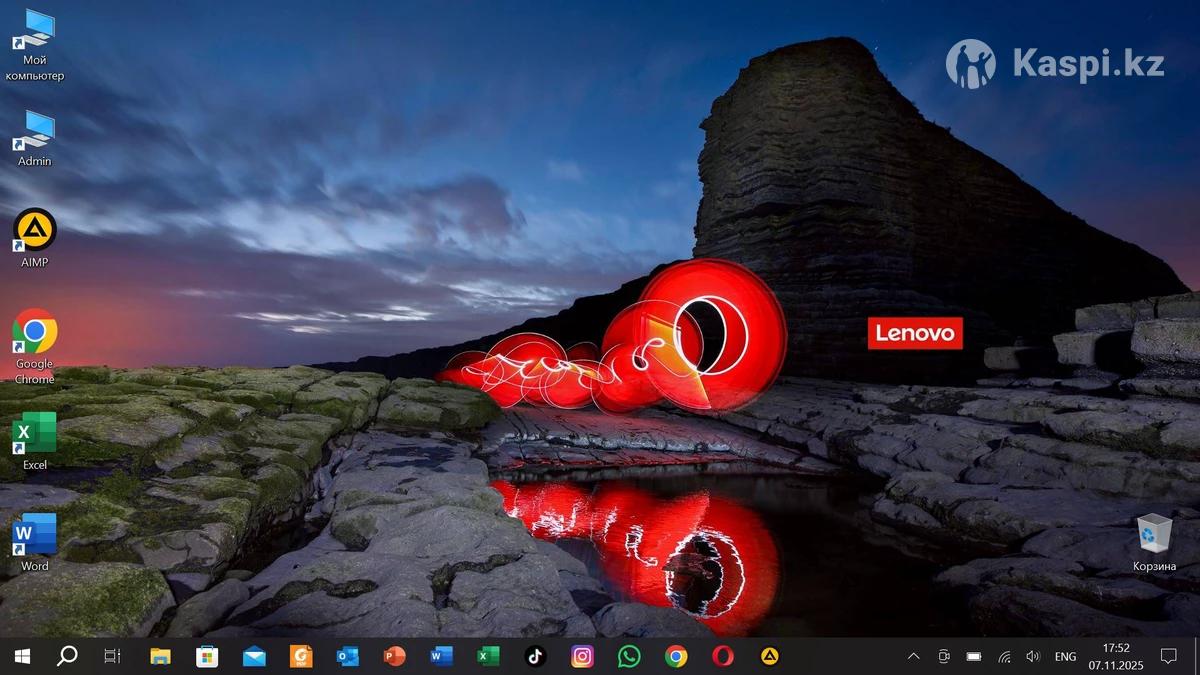Open Outlook from the taskbar
The width and height of the screenshot is (1200, 675).
coord(348,656)
